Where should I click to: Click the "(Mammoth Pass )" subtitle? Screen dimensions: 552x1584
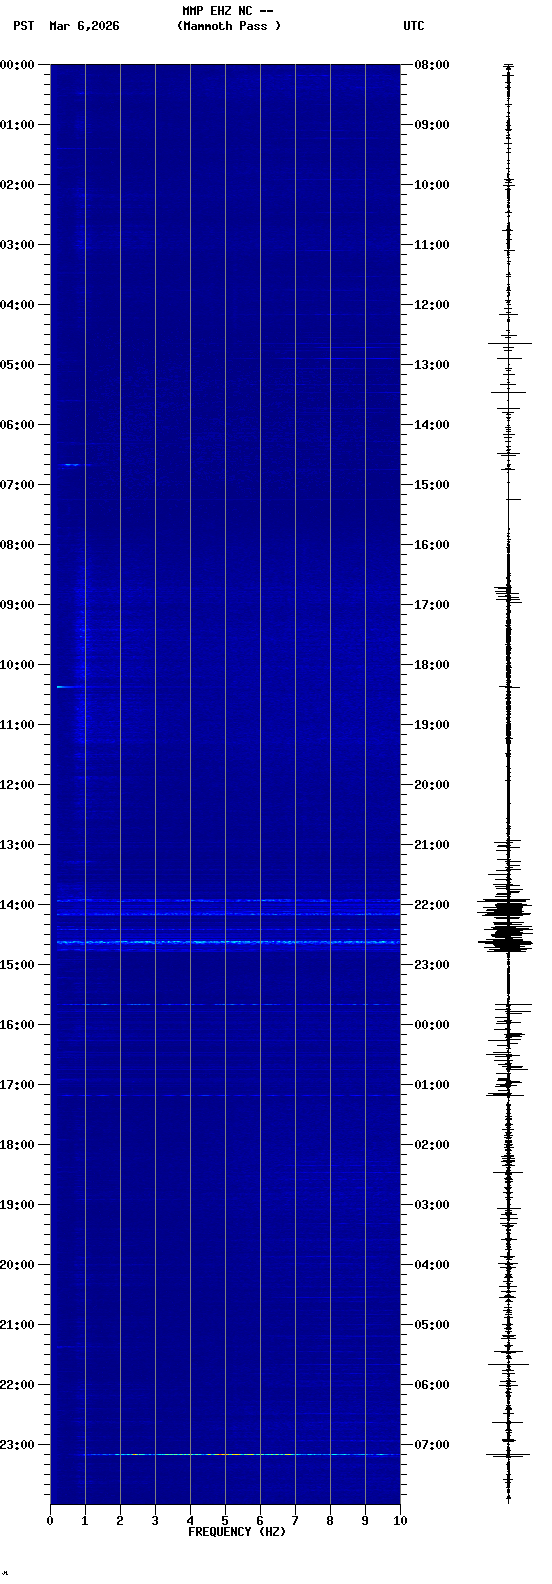229,26
